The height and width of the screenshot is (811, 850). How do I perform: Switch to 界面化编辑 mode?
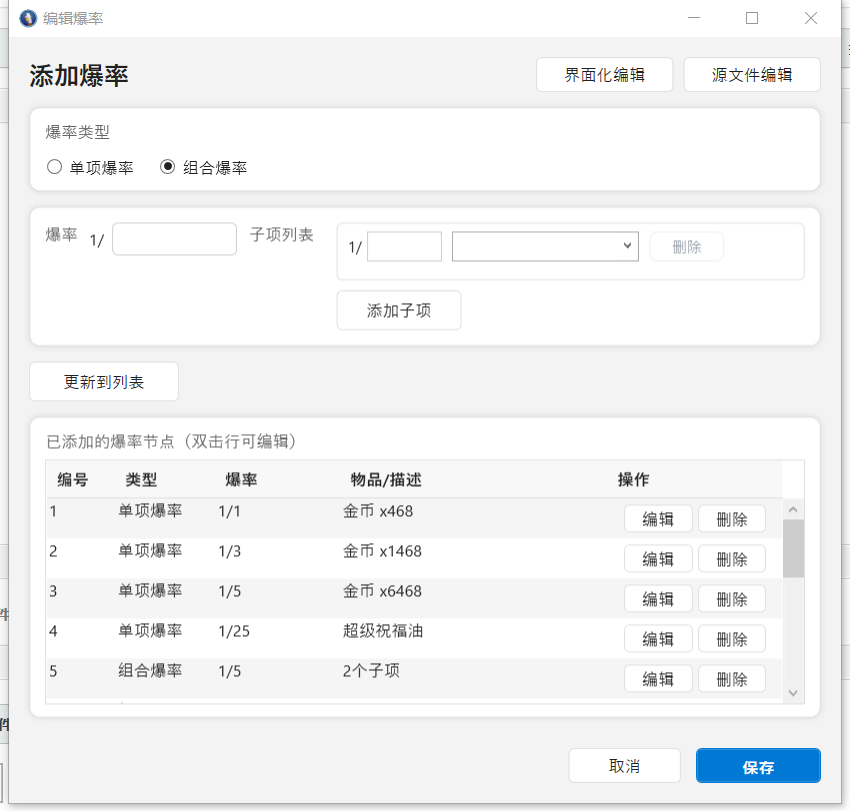[604, 74]
